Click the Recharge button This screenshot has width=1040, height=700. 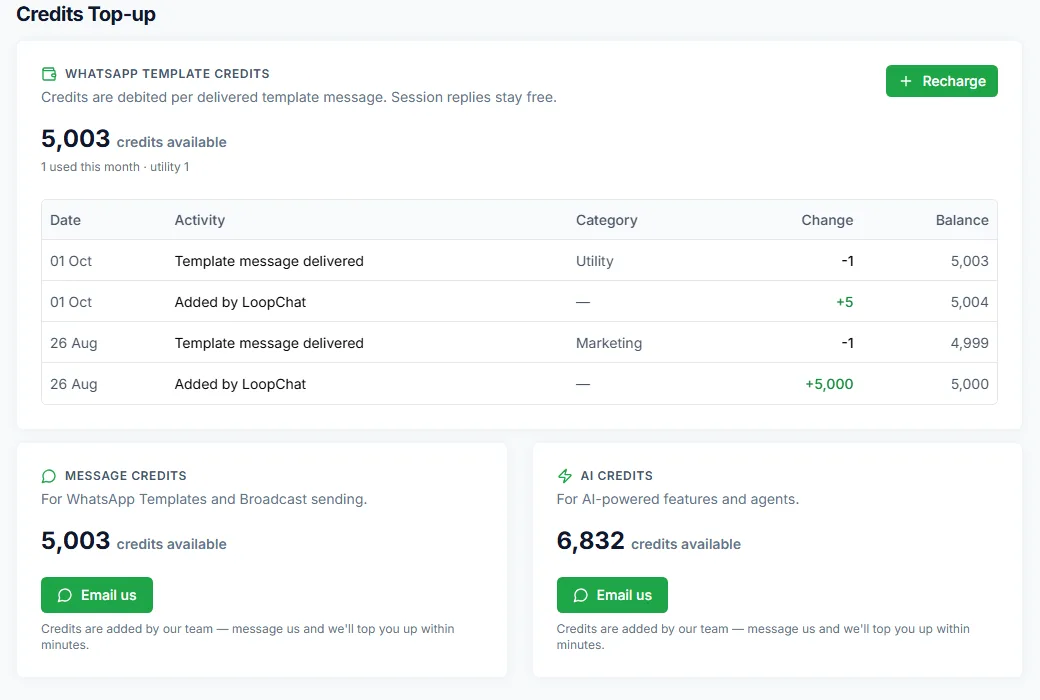[x=941, y=81]
